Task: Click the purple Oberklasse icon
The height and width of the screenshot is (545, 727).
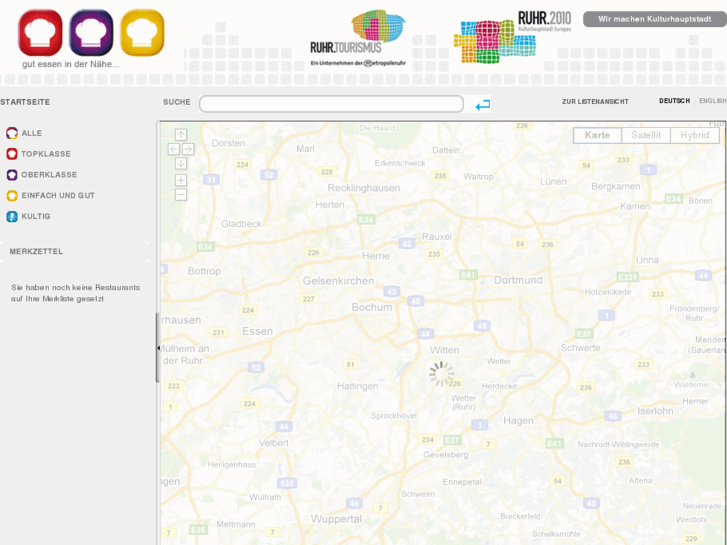Action: (12, 174)
